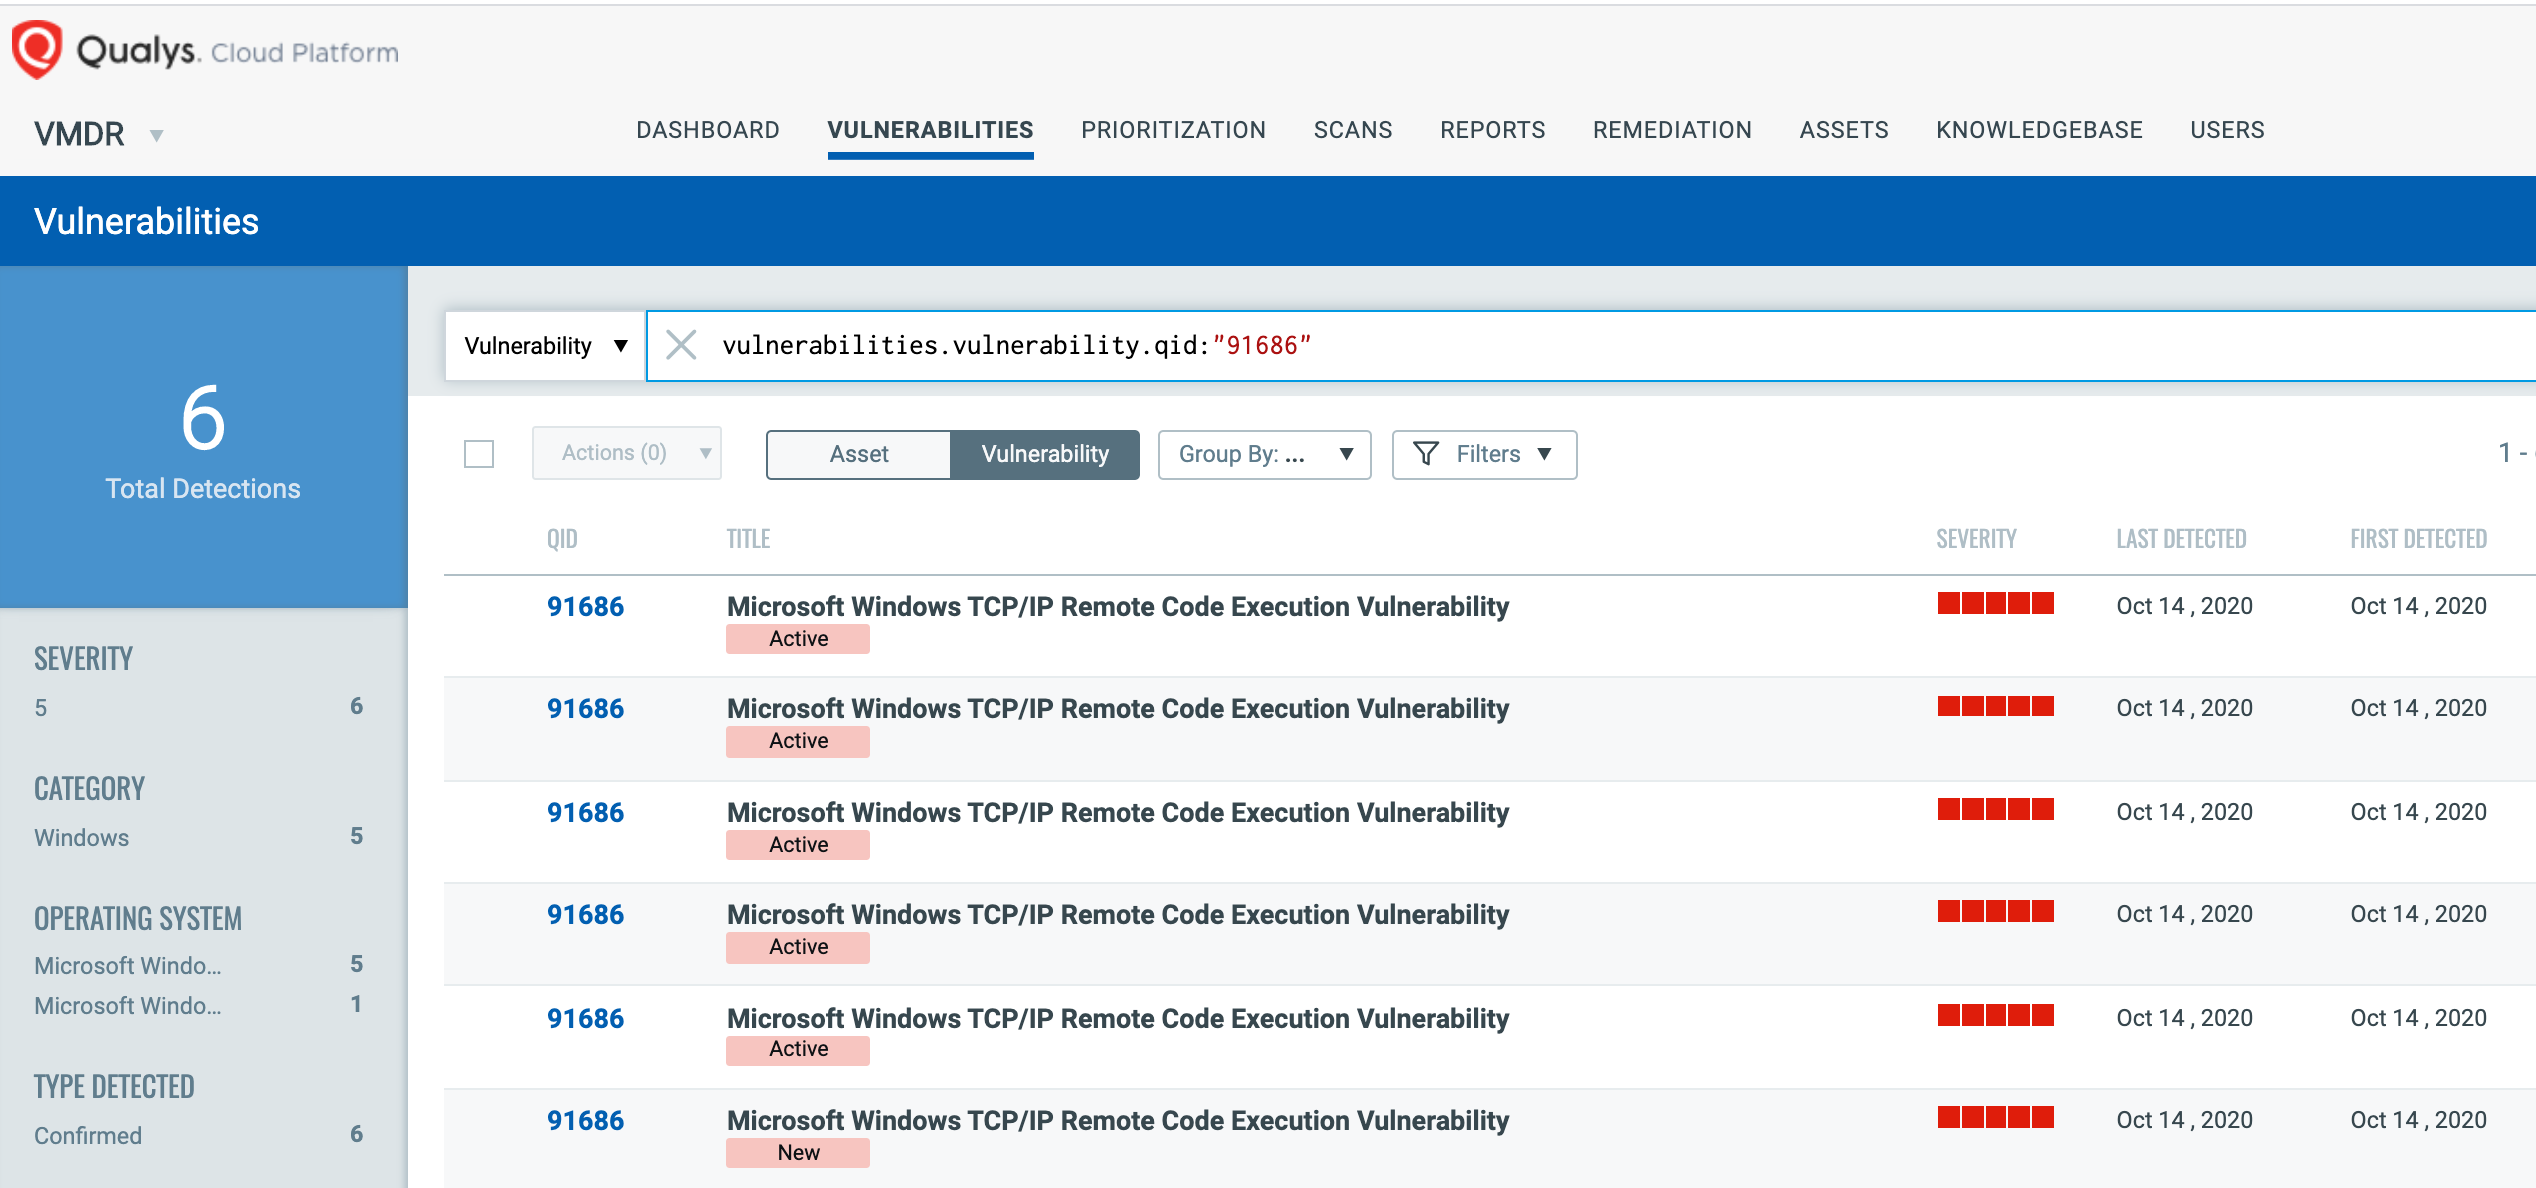
Task: Open the KNOWLEDGEBASE tab
Action: [x=2038, y=130]
